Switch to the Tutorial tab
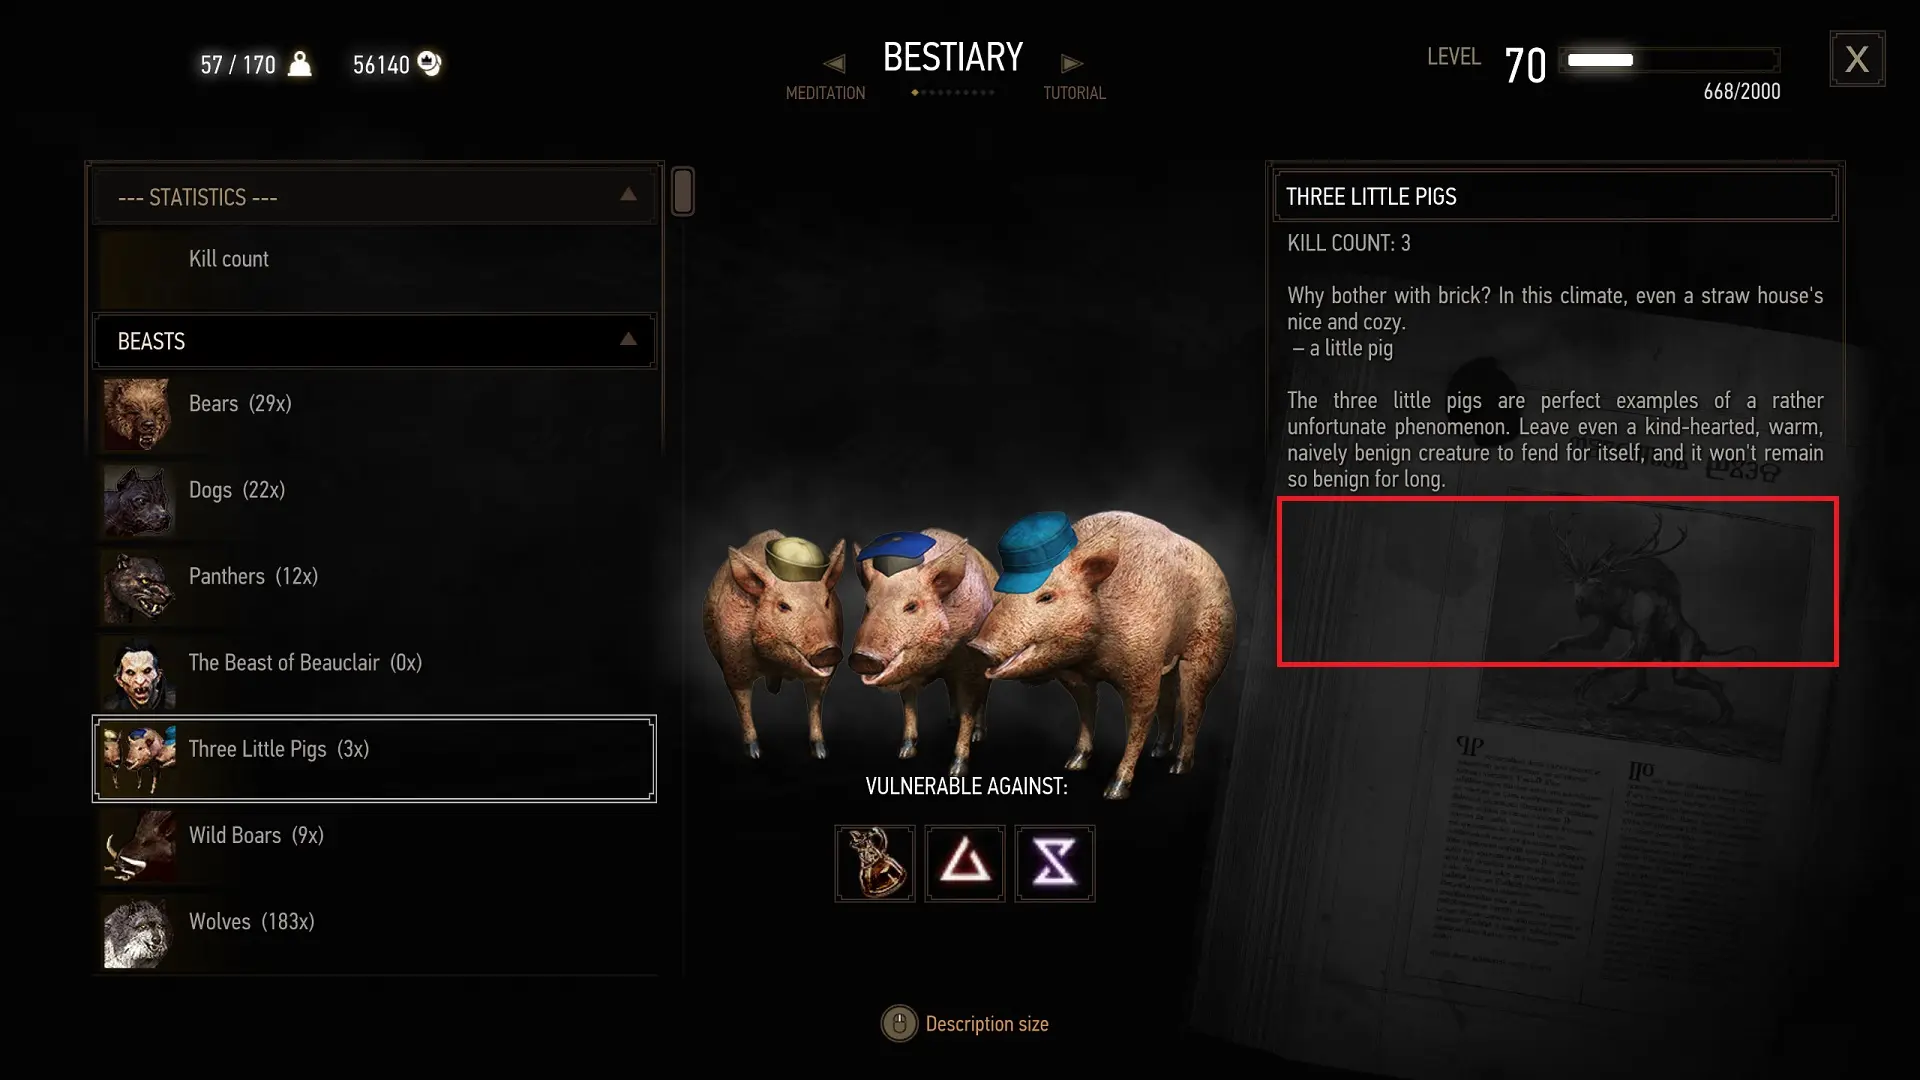Image resolution: width=1920 pixels, height=1080 pixels. coord(1074,93)
